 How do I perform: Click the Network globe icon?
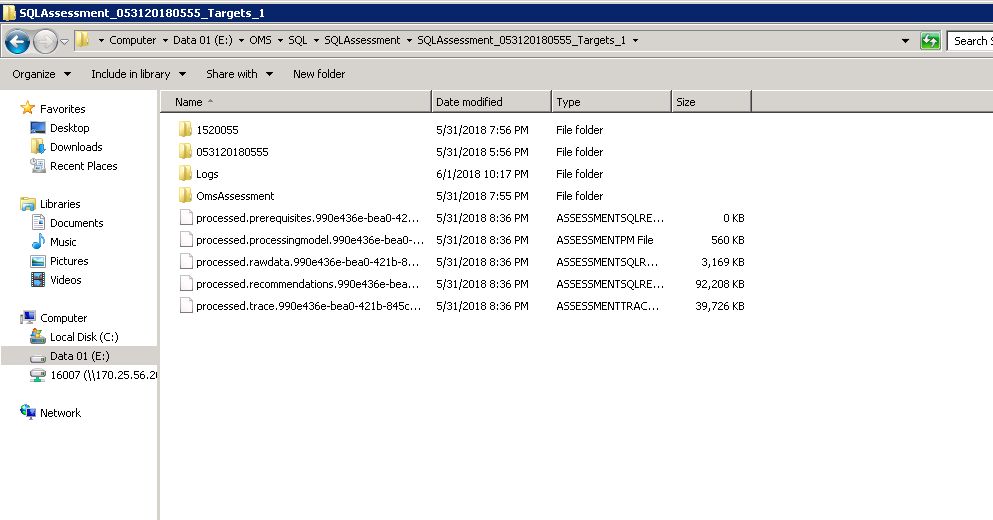click(27, 412)
